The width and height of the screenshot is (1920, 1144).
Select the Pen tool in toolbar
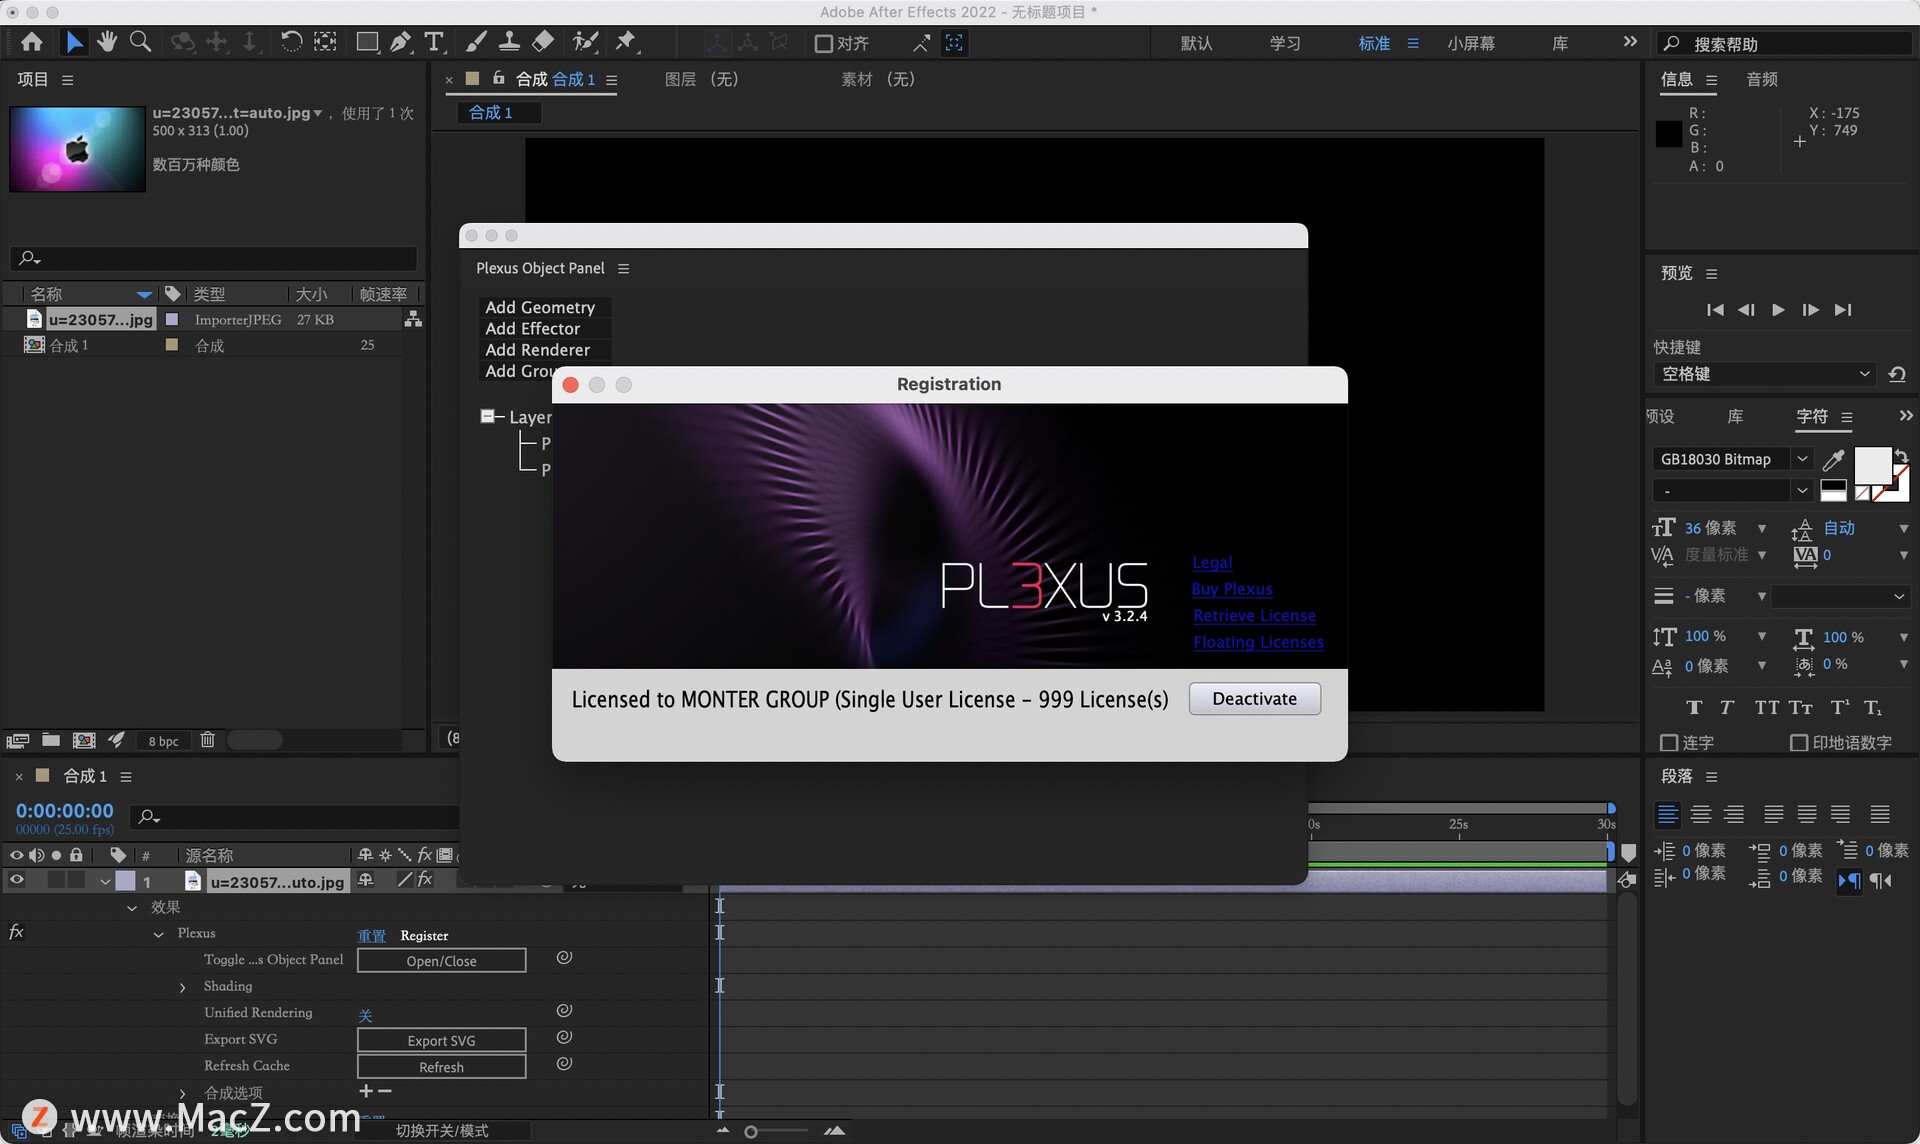click(x=400, y=42)
